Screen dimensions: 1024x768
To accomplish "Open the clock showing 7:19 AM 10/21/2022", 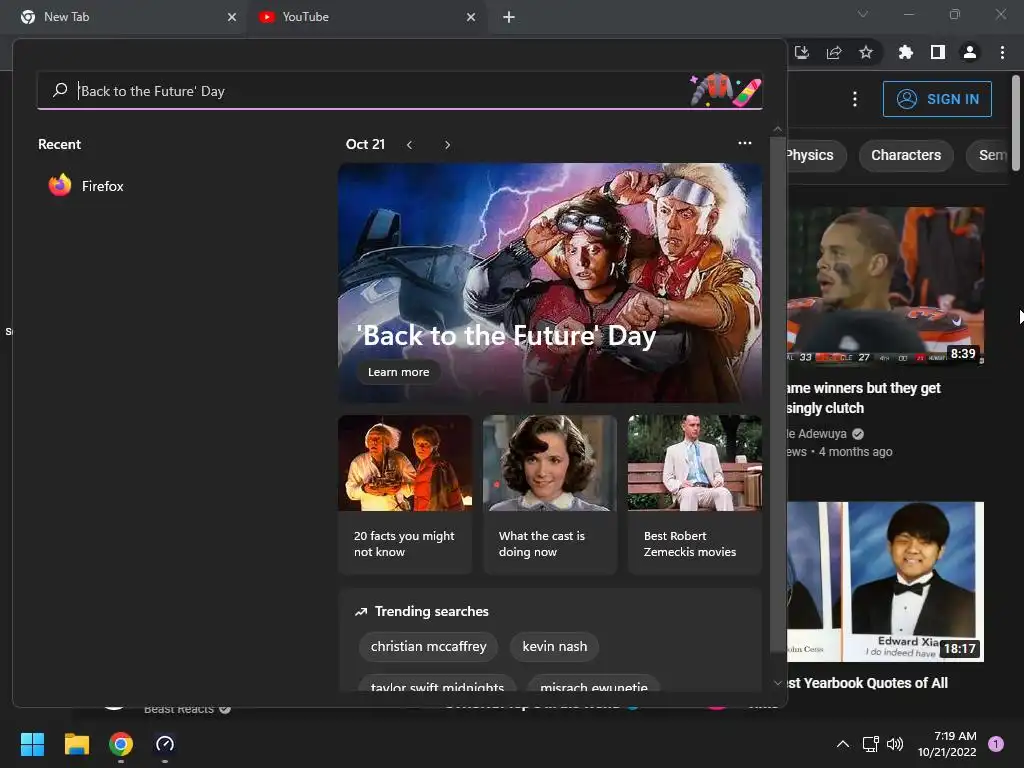I will [x=947, y=744].
